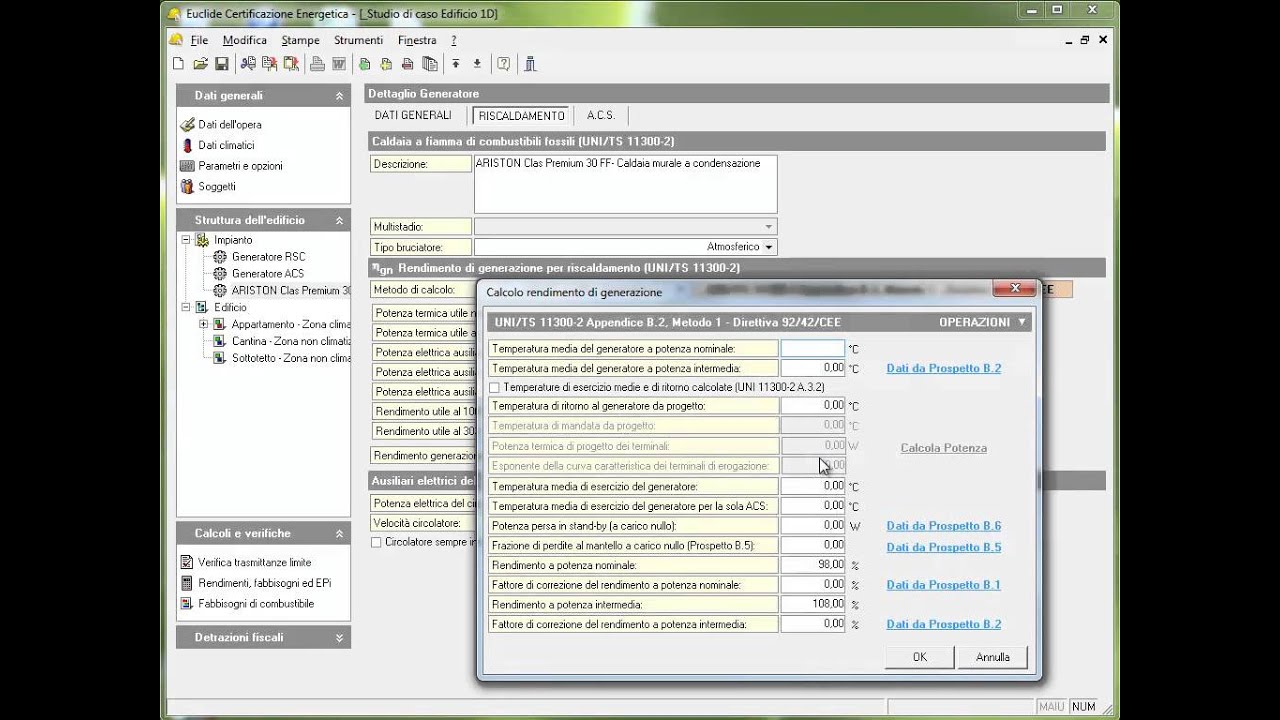Screen dimensions: 1280x720
Task: Collapse the Struttura dell'edificio panel
Action: click(339, 220)
